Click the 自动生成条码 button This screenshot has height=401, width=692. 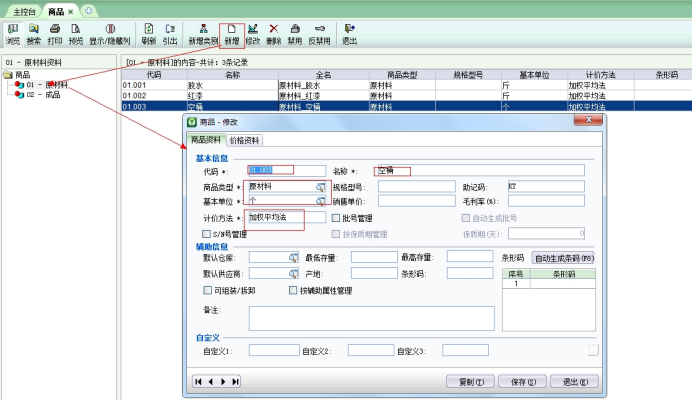(563, 258)
